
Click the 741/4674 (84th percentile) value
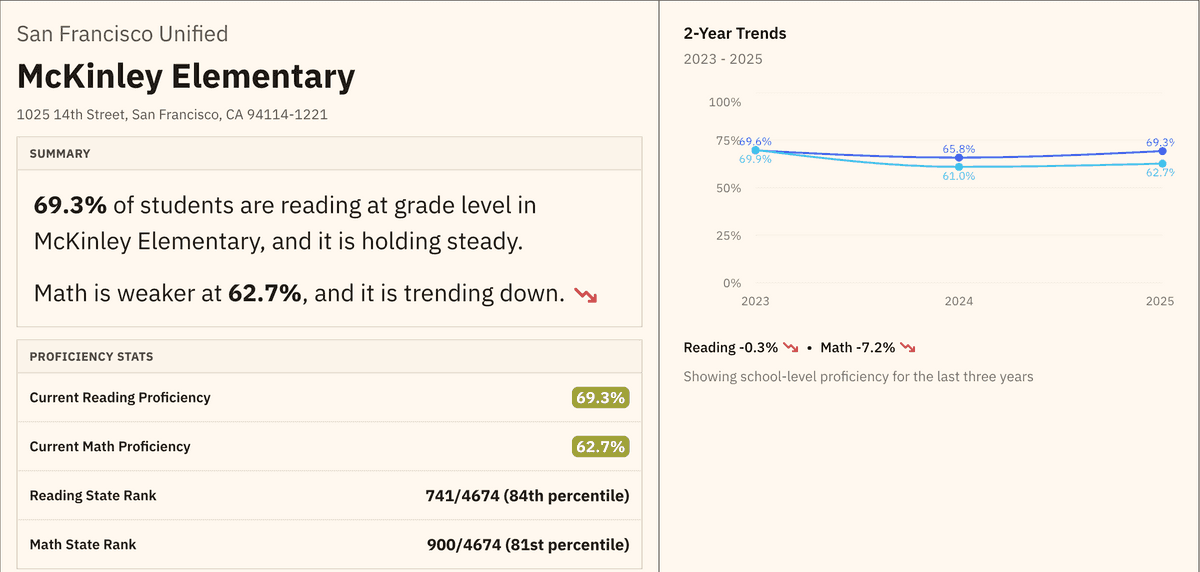(528, 495)
